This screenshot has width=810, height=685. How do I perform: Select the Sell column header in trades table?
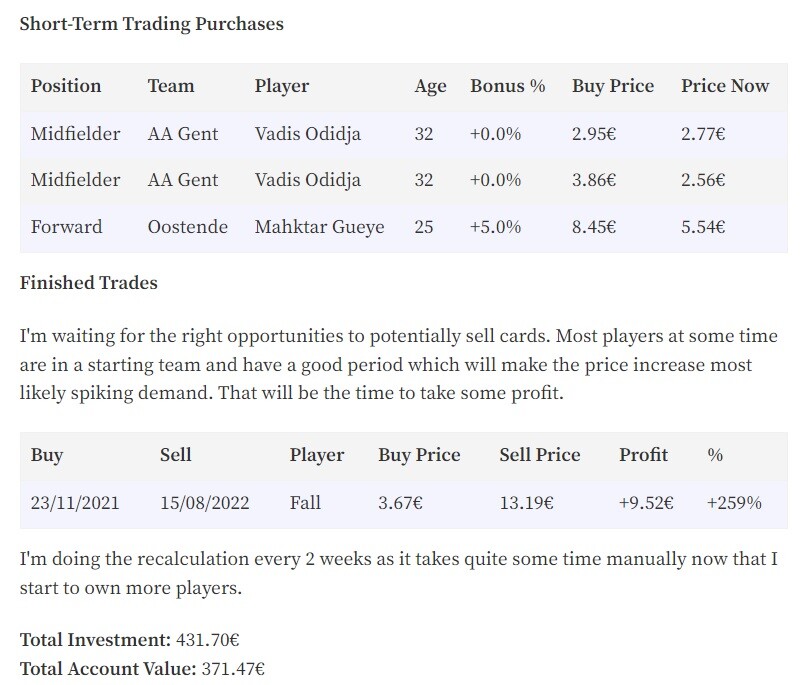(x=176, y=455)
